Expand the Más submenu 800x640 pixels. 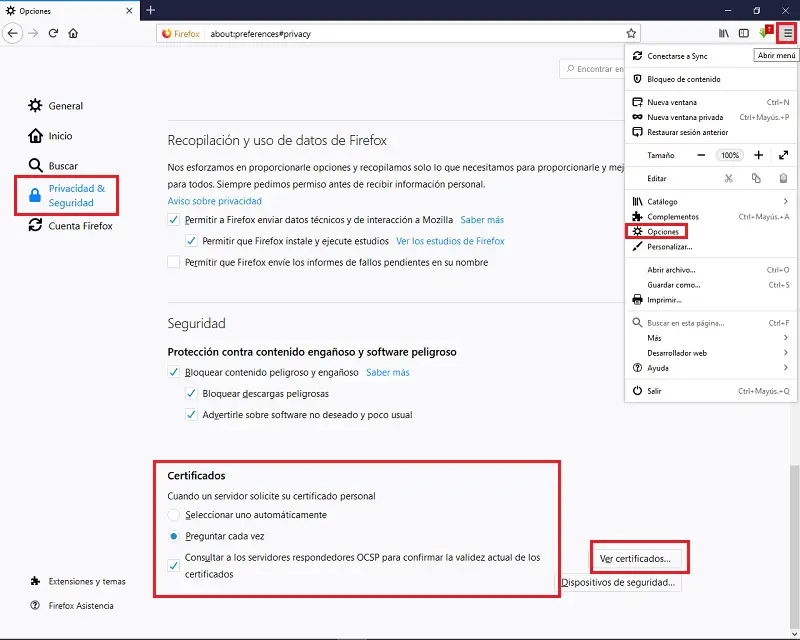tap(711, 338)
